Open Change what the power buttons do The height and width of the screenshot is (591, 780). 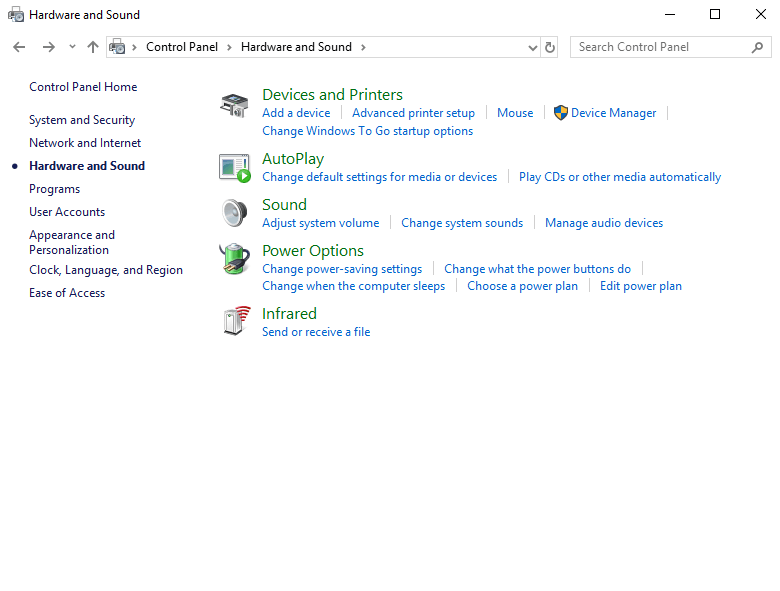[537, 269]
